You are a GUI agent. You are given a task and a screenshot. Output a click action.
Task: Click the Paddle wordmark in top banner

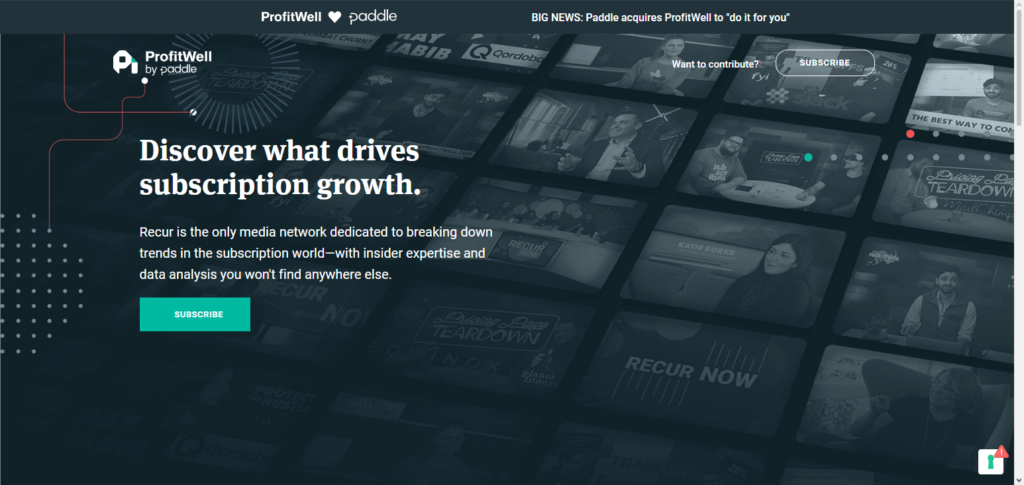coord(375,17)
